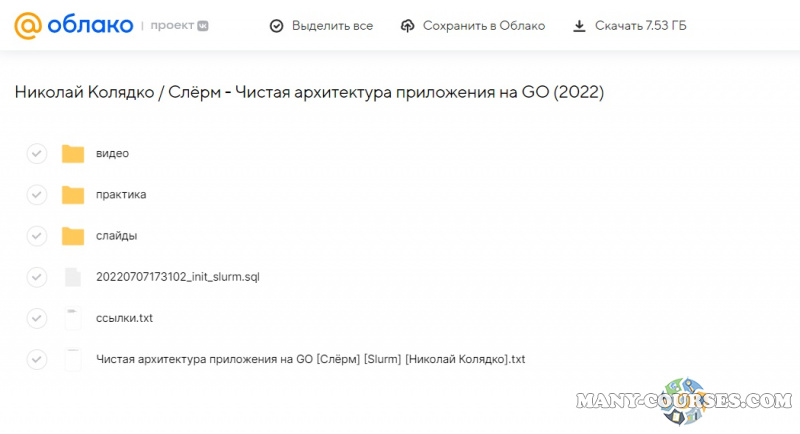This screenshot has height=434, width=800.
Task: Open the ссылки.txt file name
Action: [x=124, y=318]
